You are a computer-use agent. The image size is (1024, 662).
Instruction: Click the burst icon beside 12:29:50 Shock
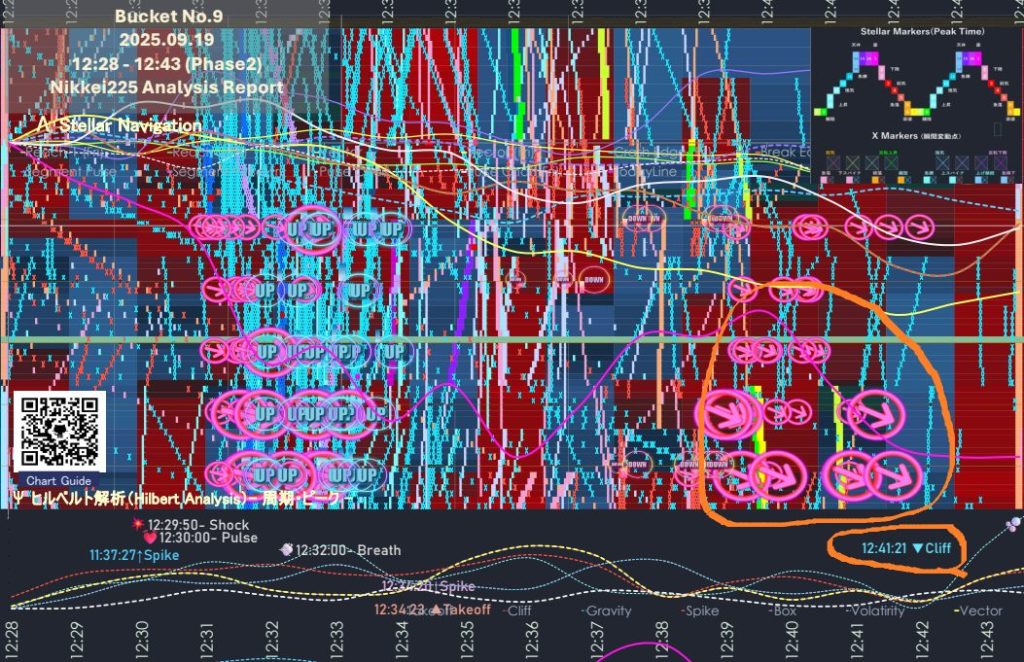[x=138, y=524]
